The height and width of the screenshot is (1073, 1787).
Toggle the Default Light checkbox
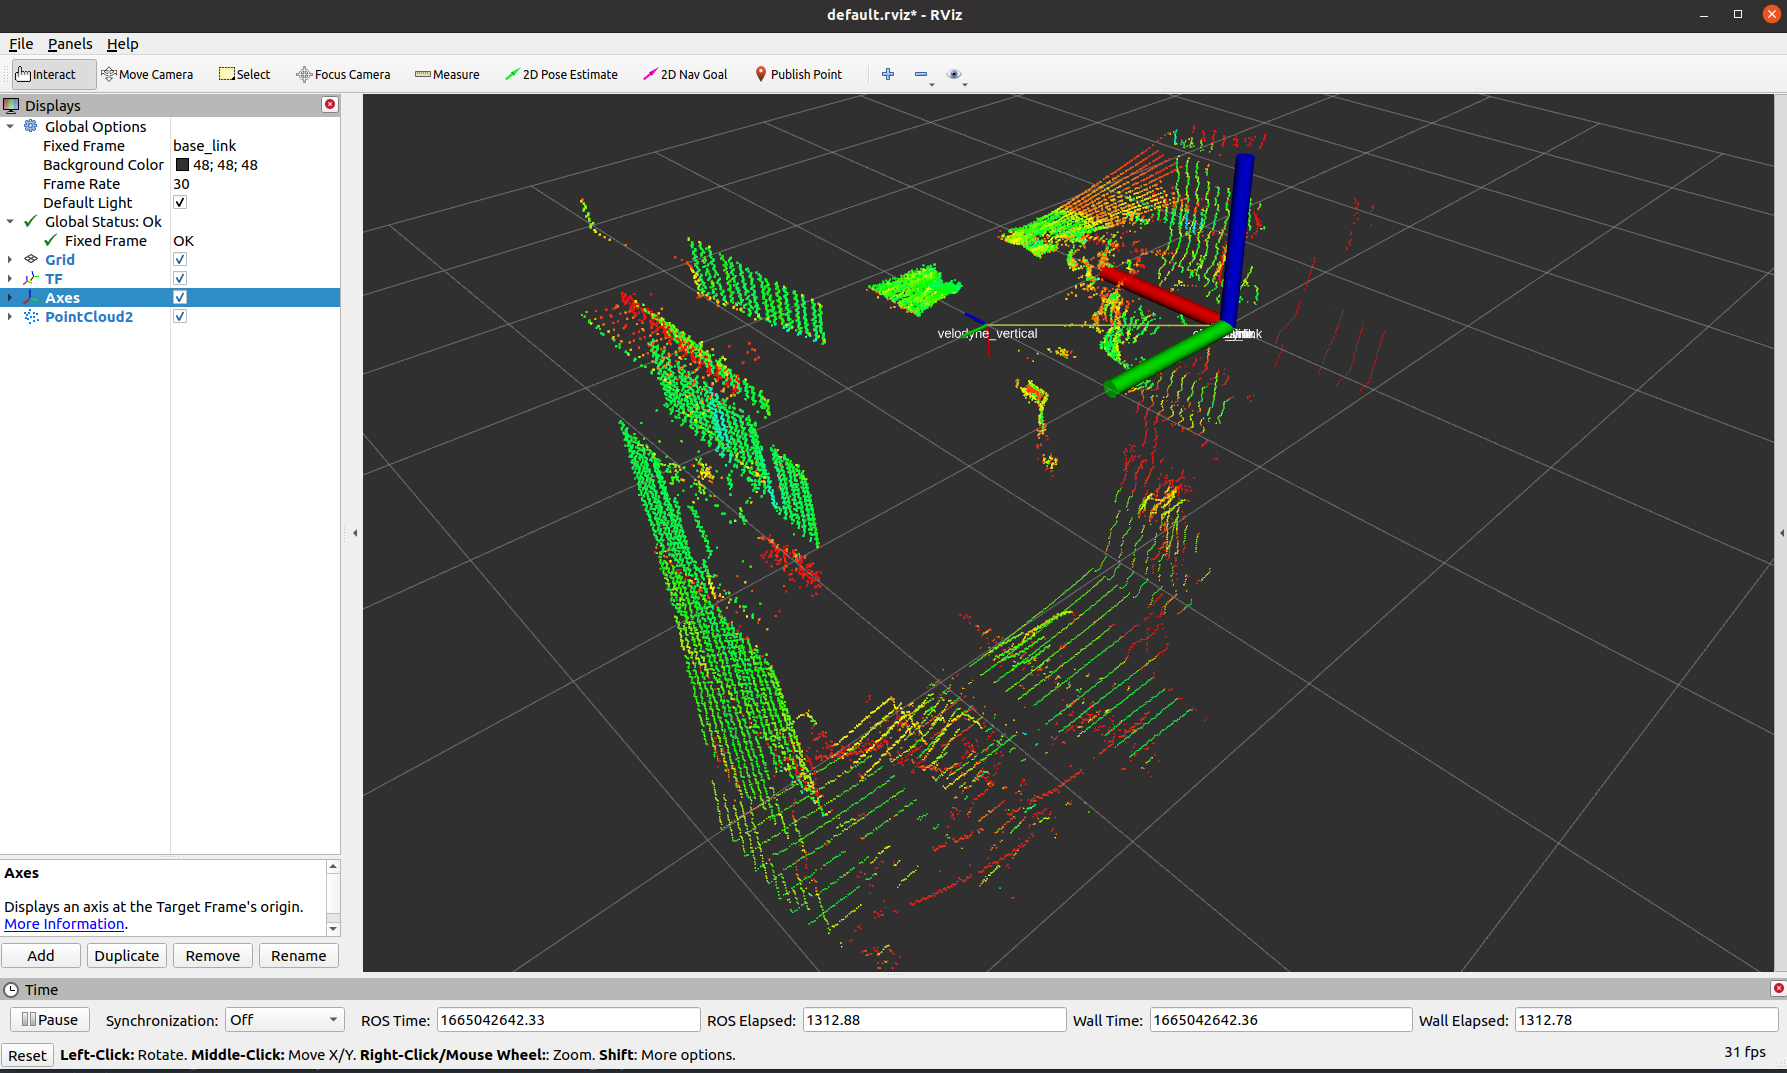point(180,202)
